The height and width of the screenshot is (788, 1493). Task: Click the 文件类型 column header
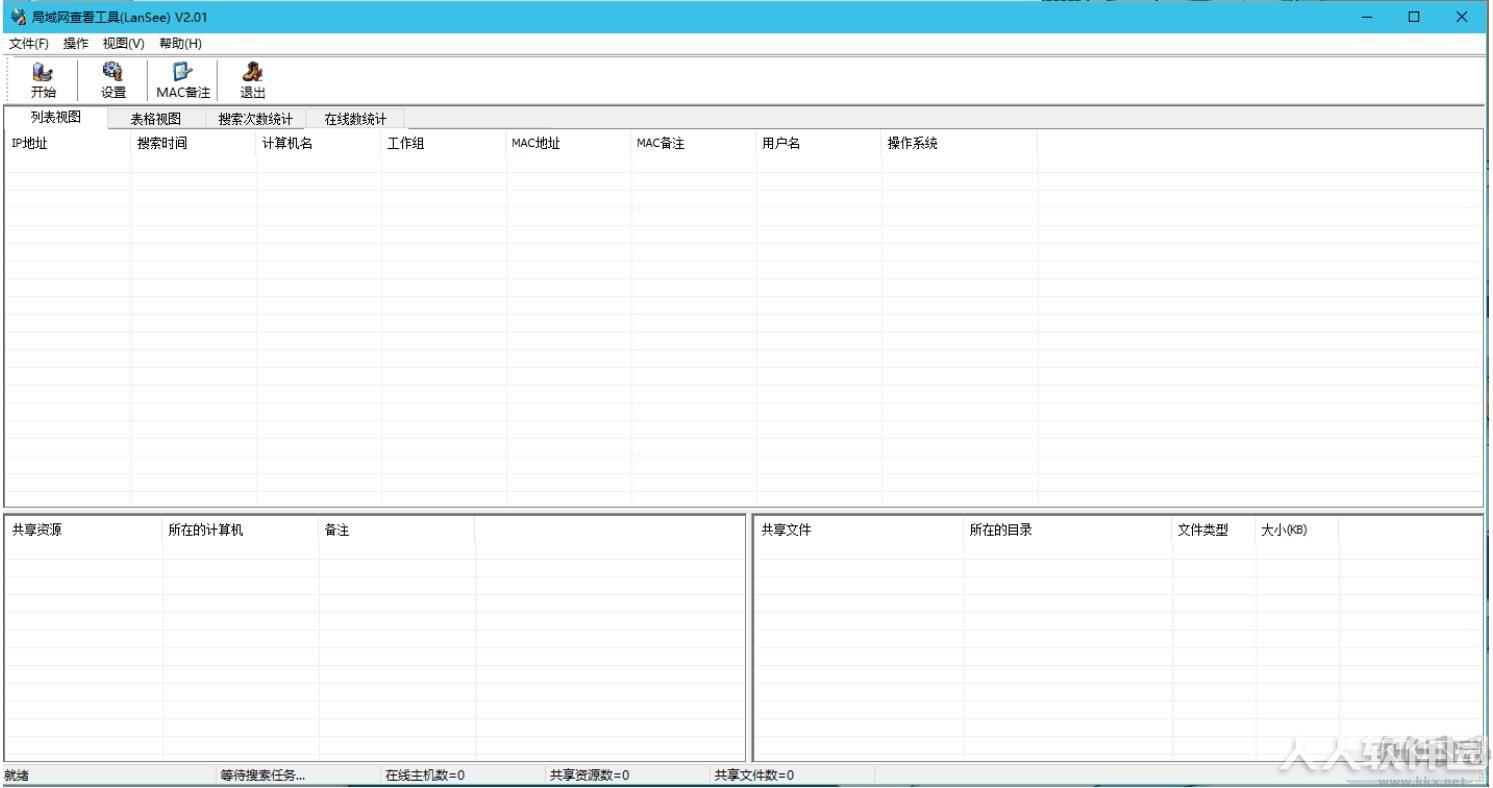(1214, 530)
